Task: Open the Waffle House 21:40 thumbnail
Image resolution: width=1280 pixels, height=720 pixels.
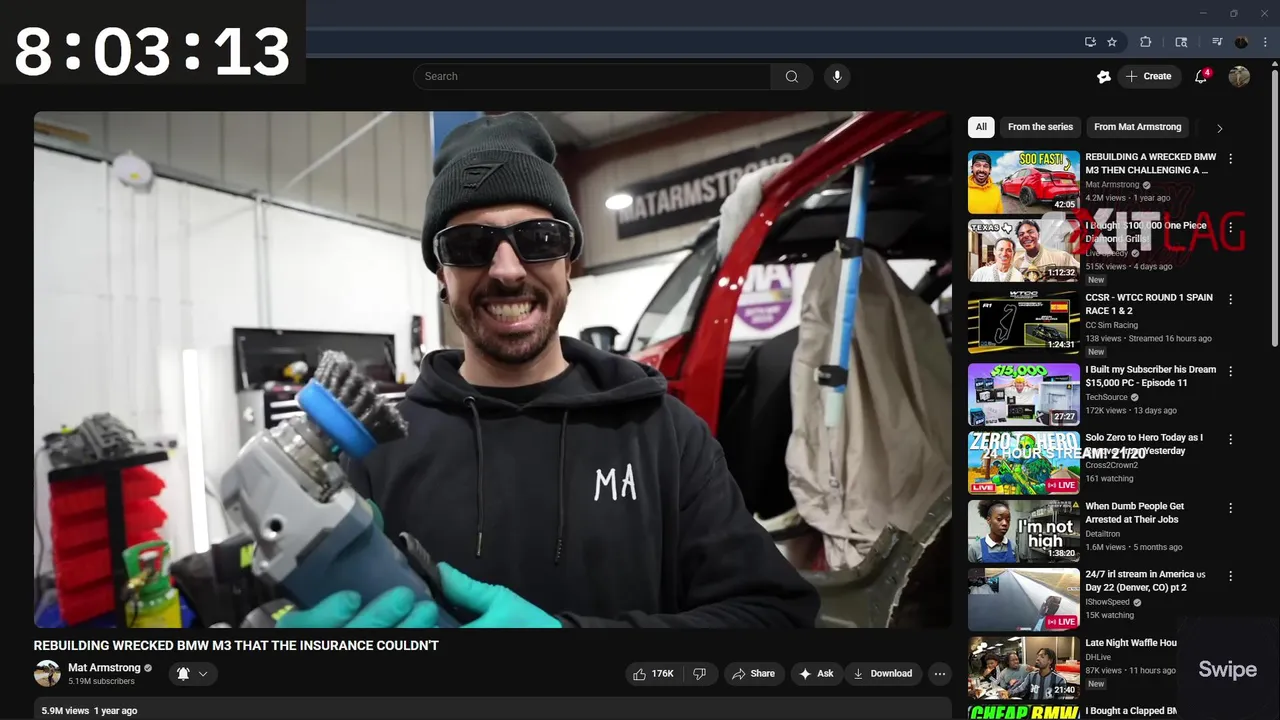Action: click(x=1023, y=668)
